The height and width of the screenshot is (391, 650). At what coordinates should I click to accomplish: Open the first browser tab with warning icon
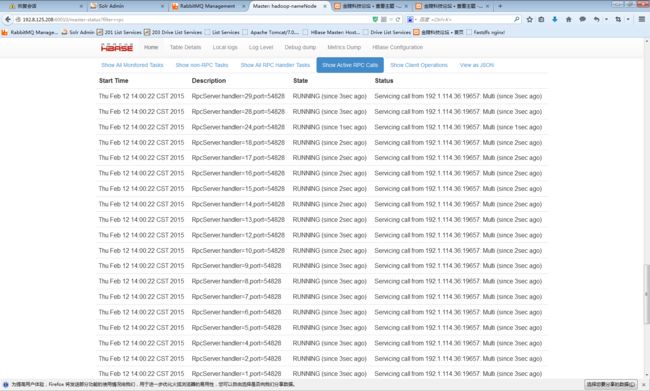click(x=45, y=6)
